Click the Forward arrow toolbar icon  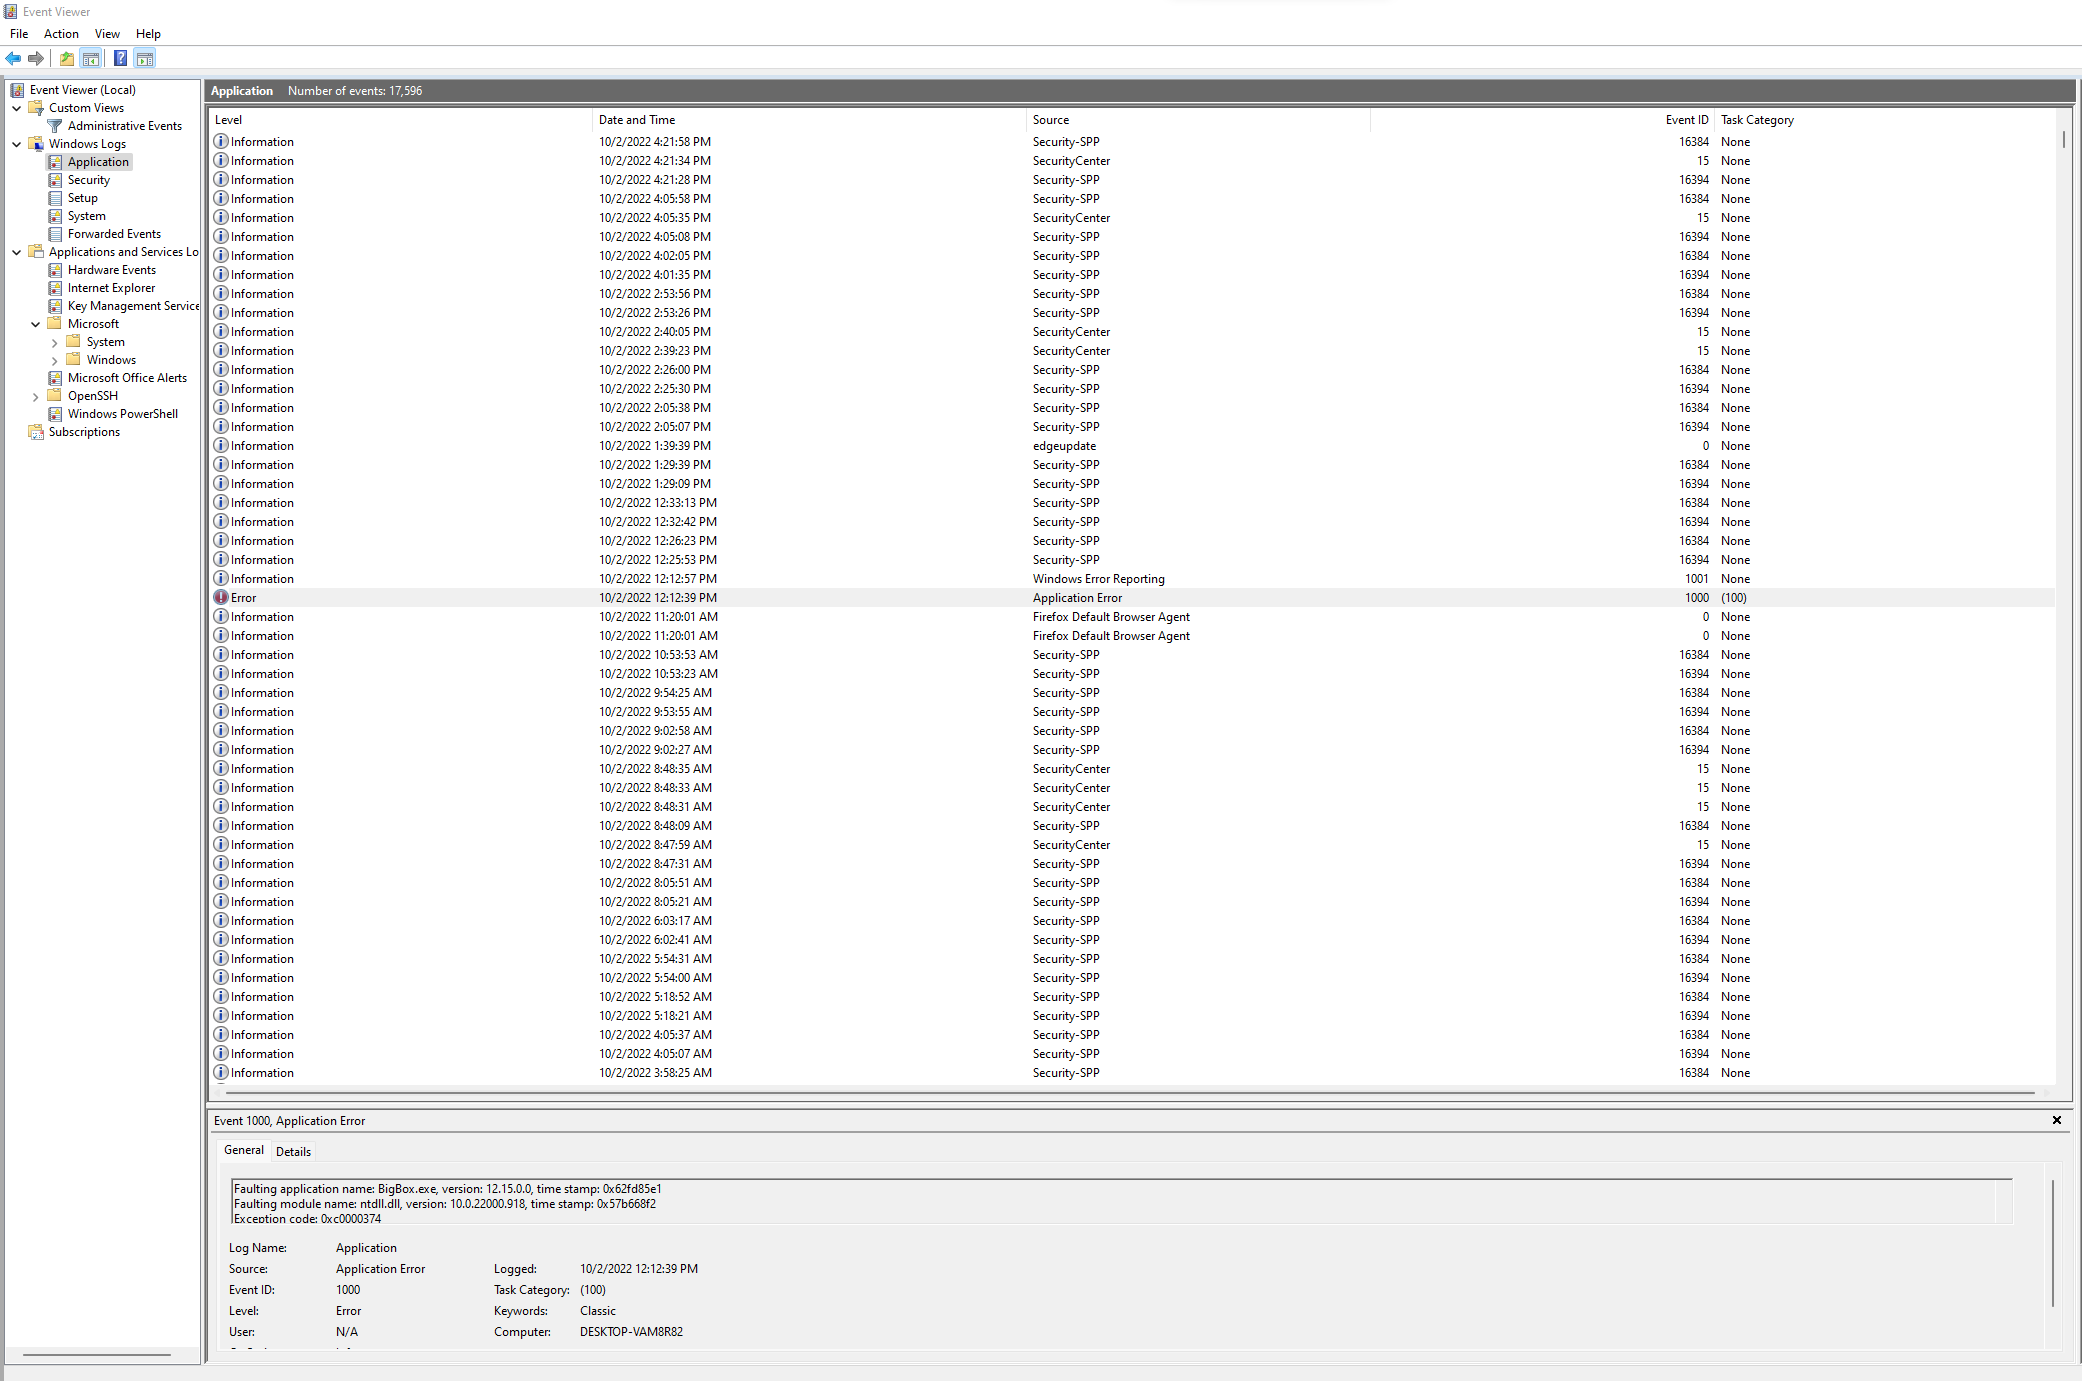tap(36, 59)
